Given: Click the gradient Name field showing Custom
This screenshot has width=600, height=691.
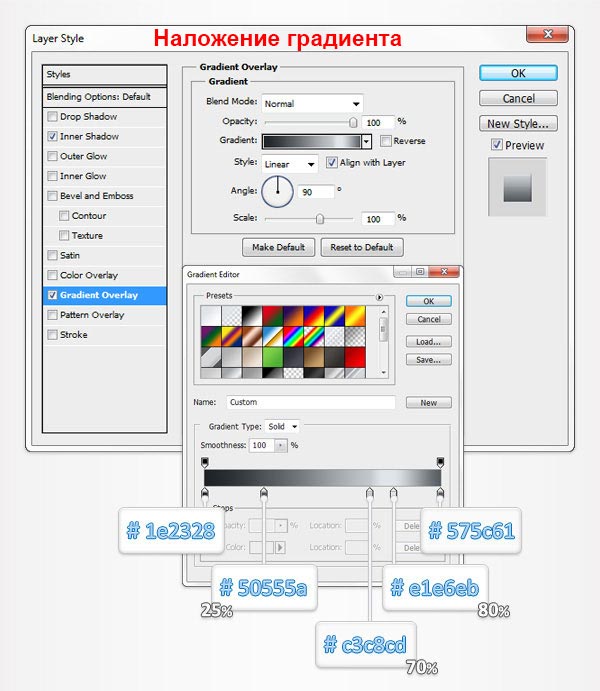Looking at the screenshot, I should pos(311,402).
